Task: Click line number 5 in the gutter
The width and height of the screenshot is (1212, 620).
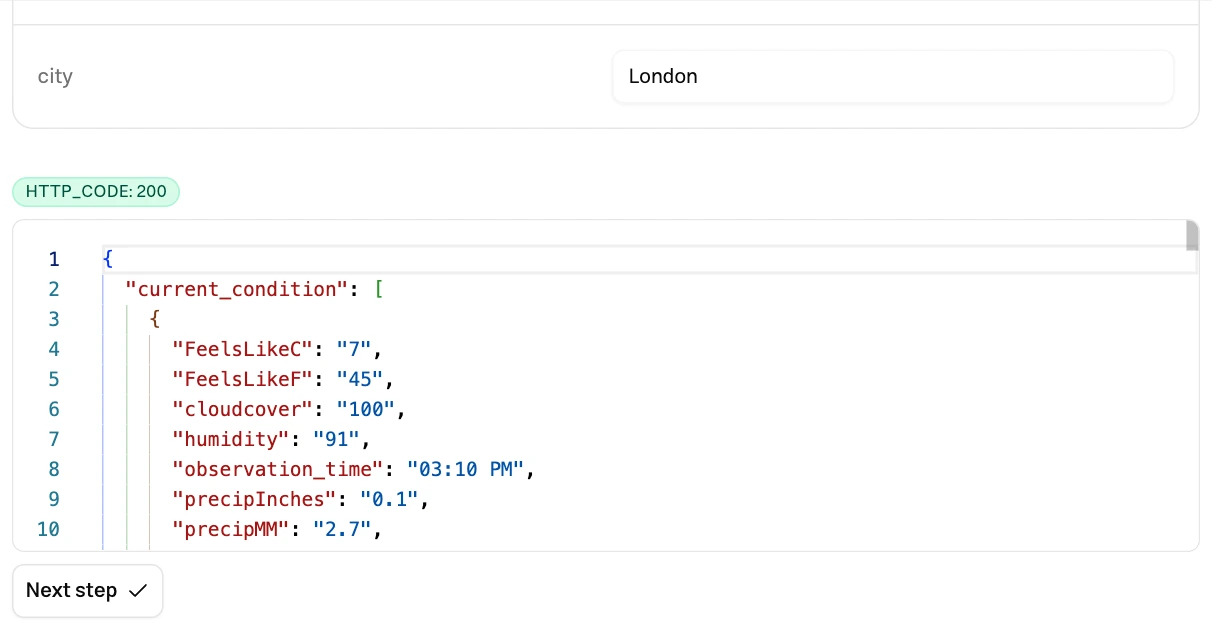Action: click(x=54, y=380)
